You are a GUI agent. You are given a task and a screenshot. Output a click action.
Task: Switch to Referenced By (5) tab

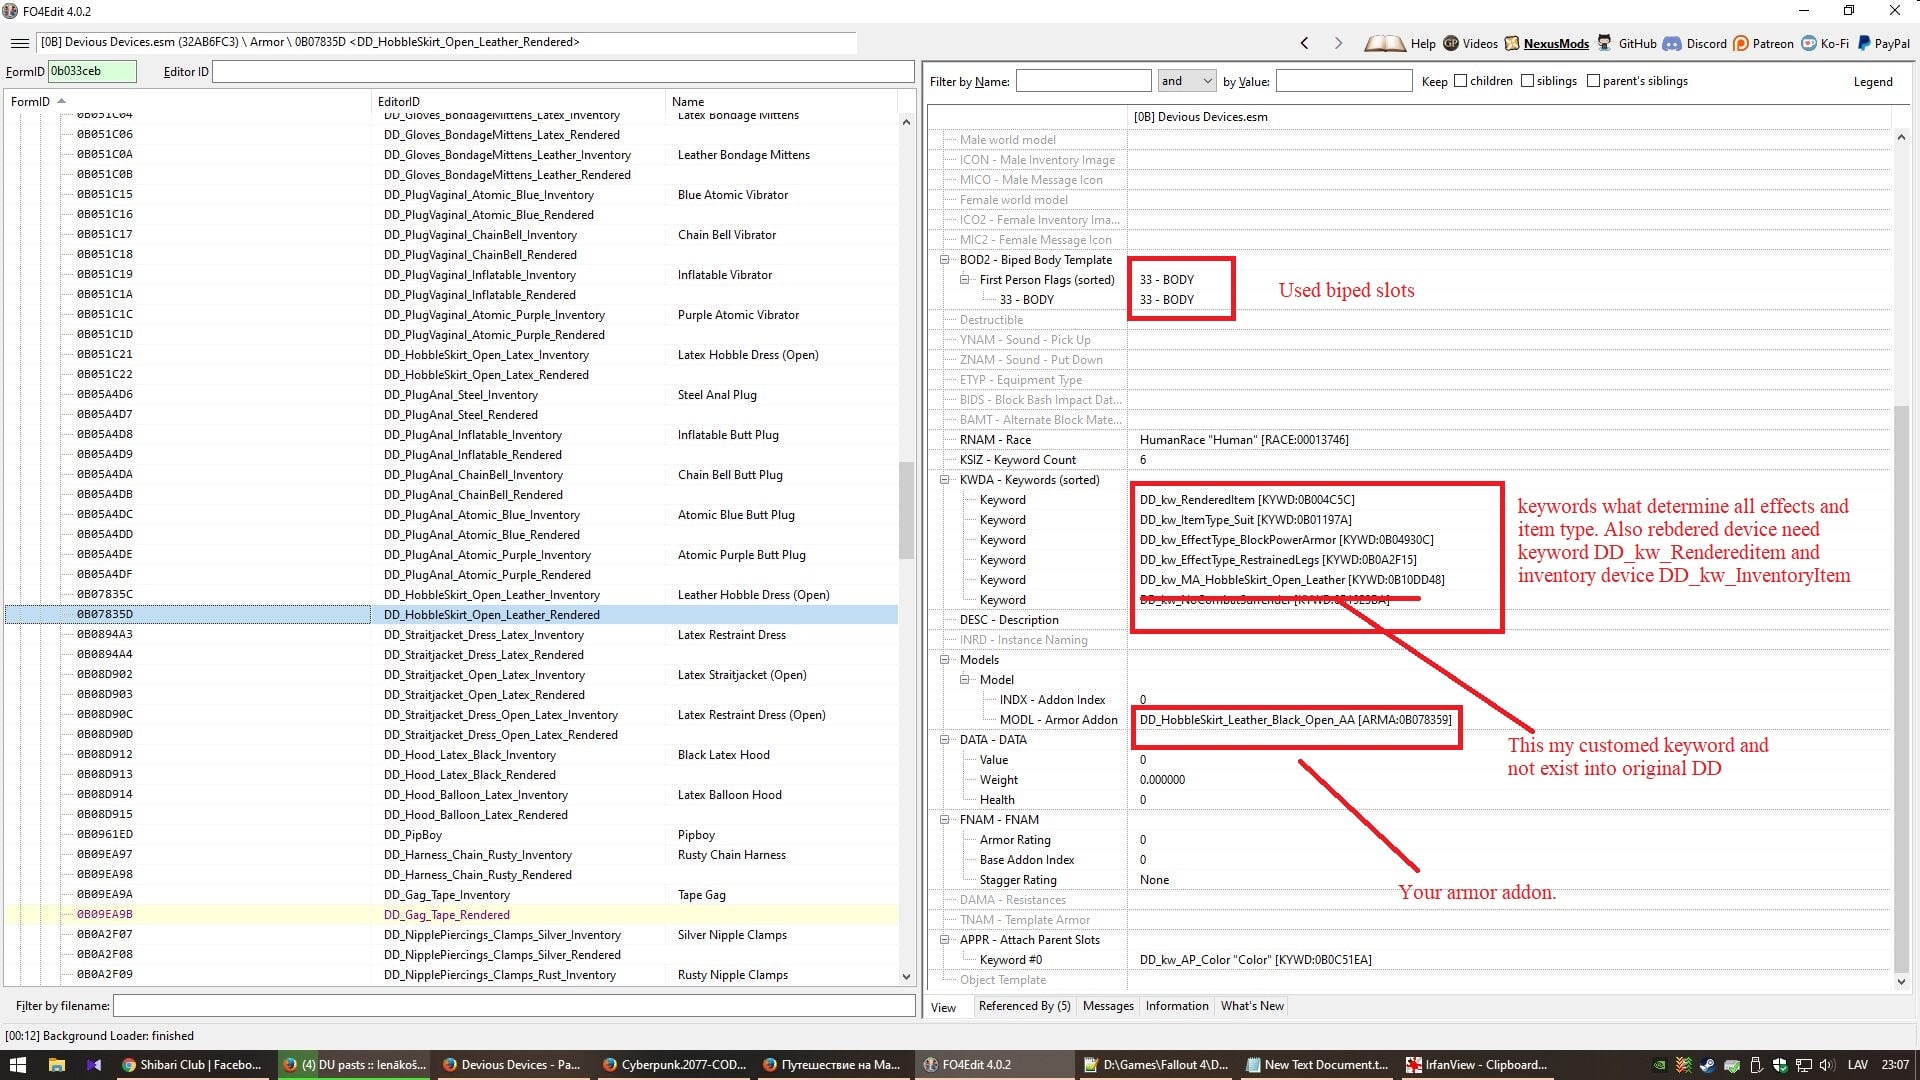point(1024,1006)
